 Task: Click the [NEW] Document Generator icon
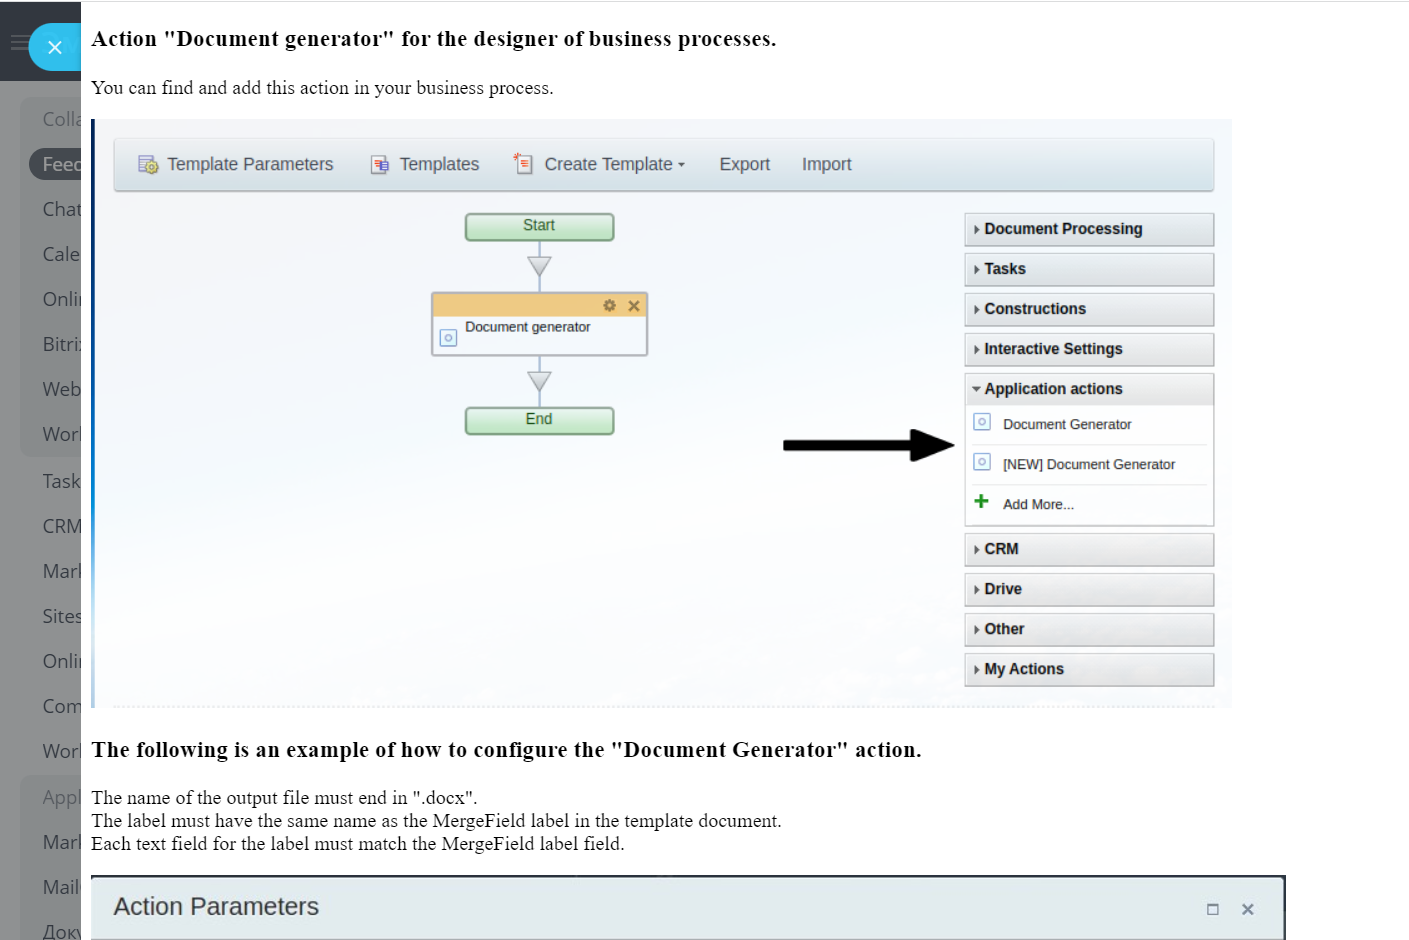pos(982,463)
